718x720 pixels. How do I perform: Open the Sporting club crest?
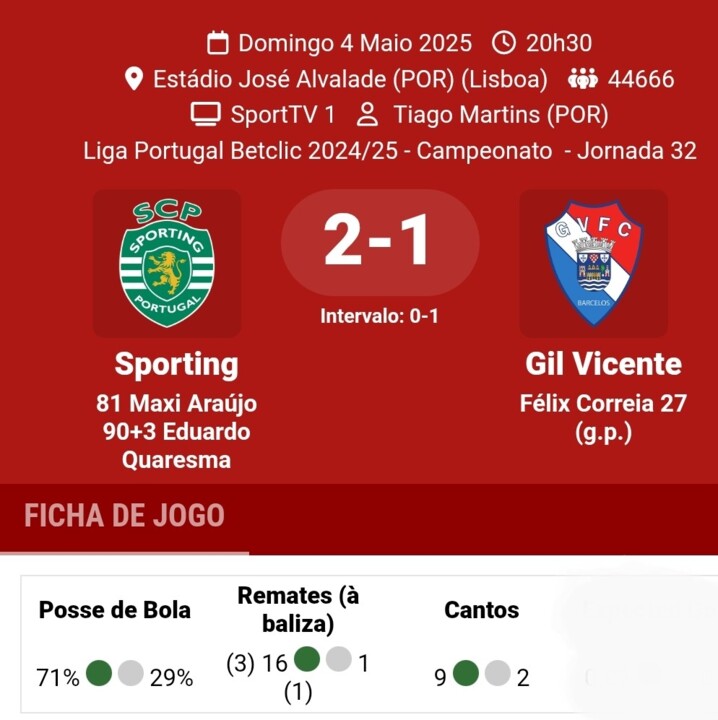coord(166,263)
